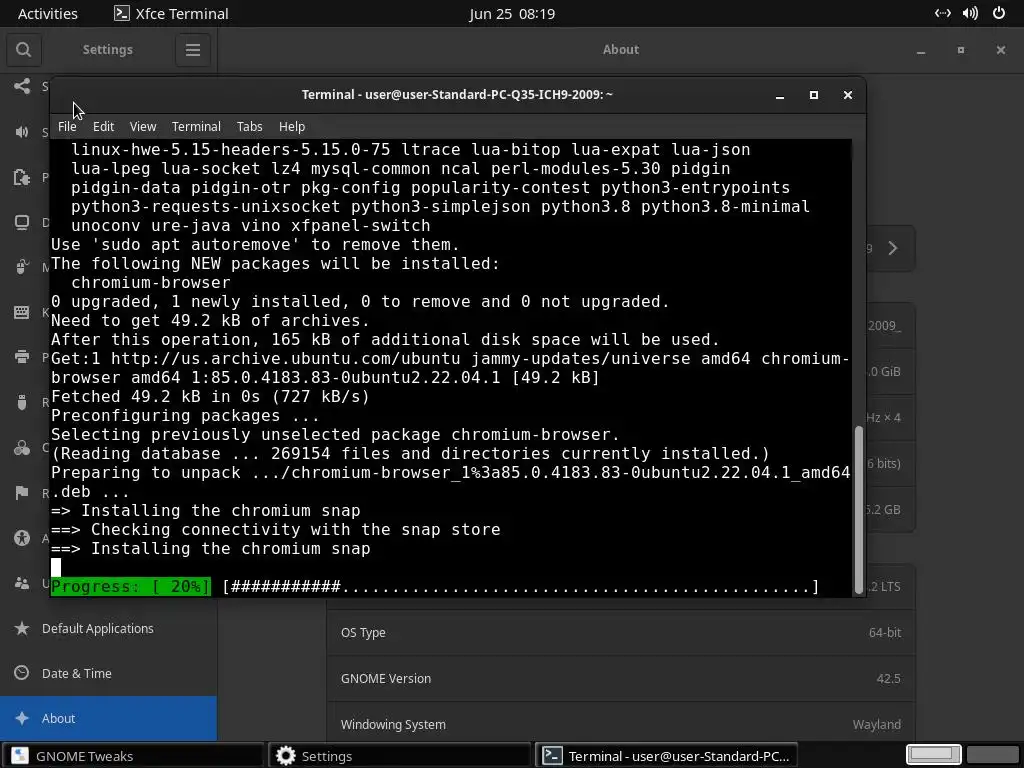The height and width of the screenshot is (768, 1024).
Task: Open the terminal Edit menu
Action: [x=103, y=127]
